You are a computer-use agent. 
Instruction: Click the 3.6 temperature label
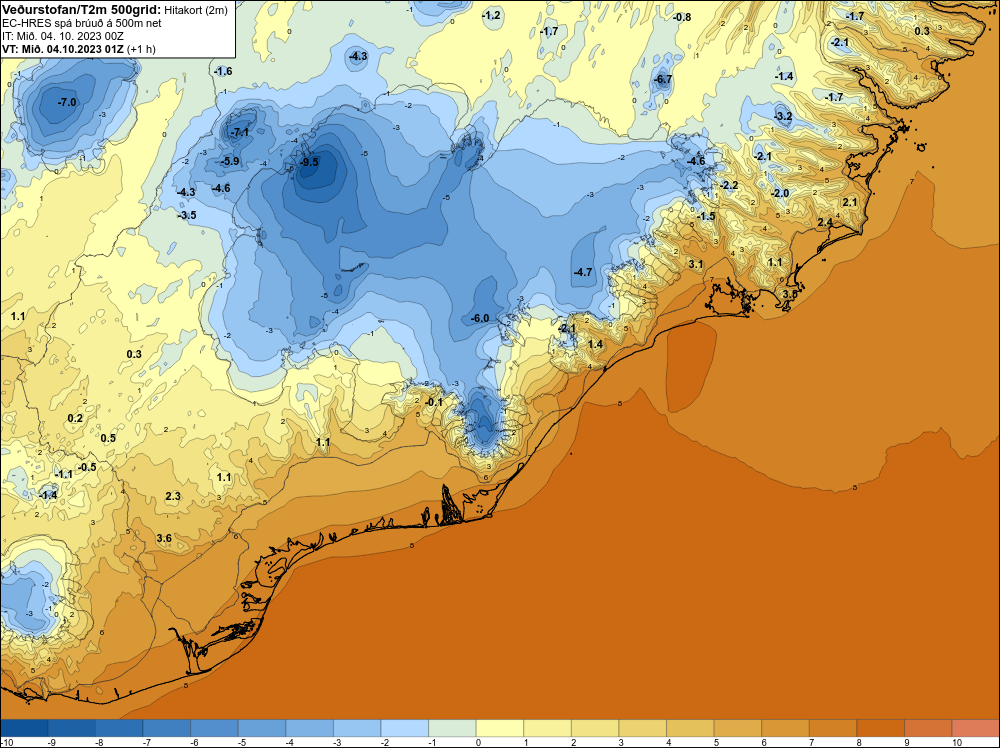164,539
